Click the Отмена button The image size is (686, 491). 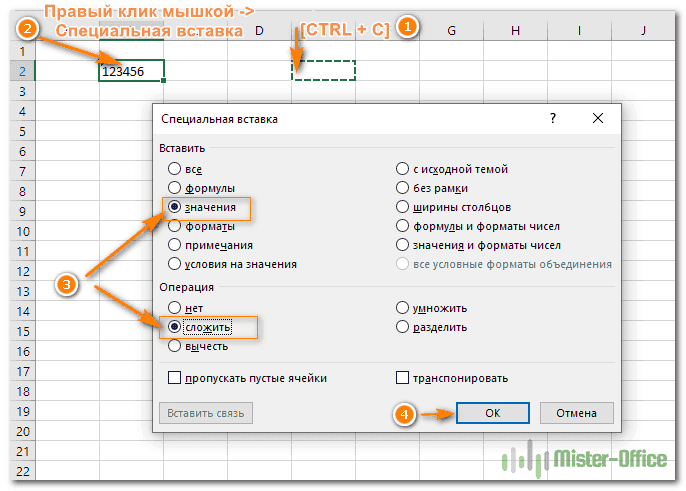[x=576, y=412]
